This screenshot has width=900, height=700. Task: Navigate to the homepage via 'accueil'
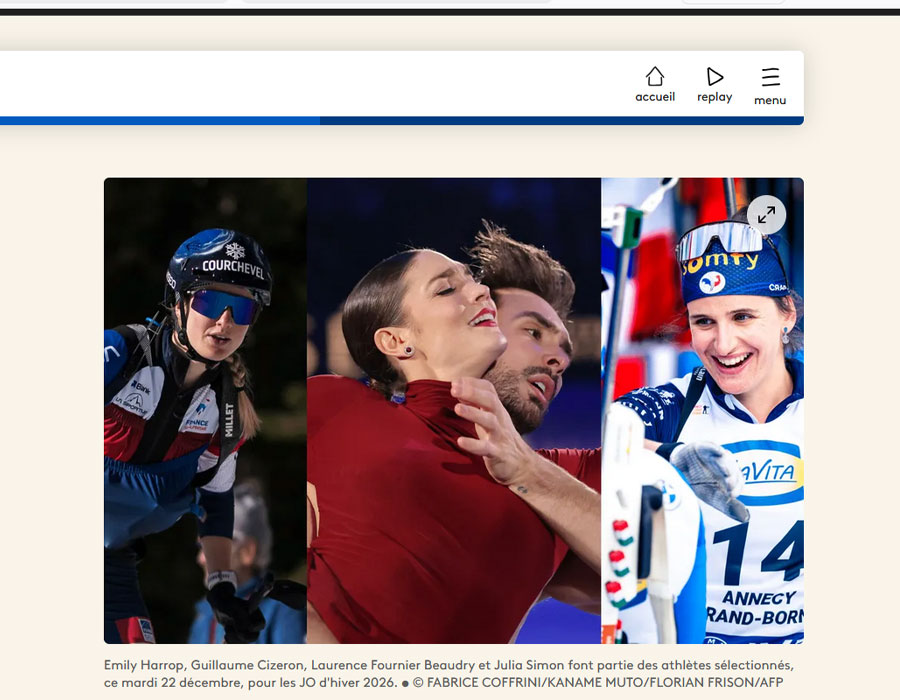[x=654, y=96]
